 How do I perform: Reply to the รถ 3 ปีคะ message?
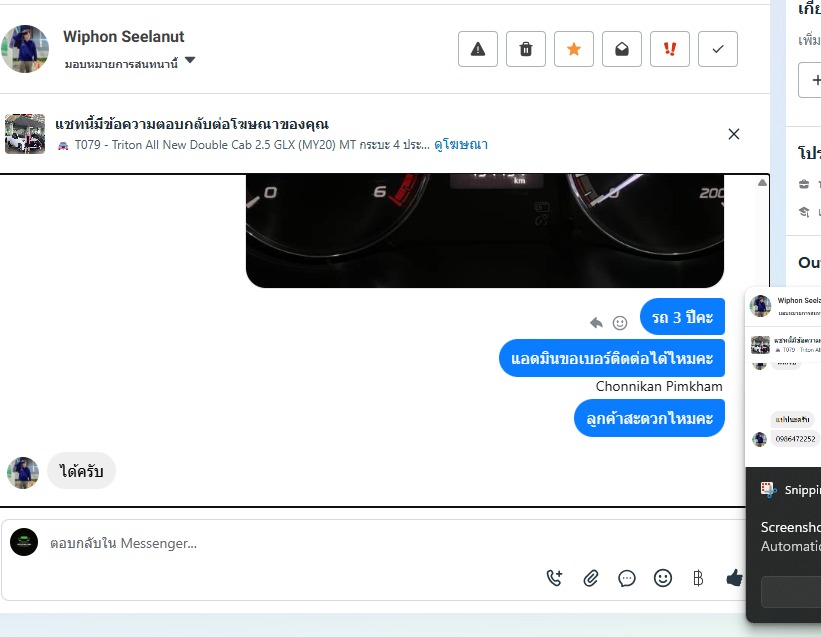(x=596, y=322)
